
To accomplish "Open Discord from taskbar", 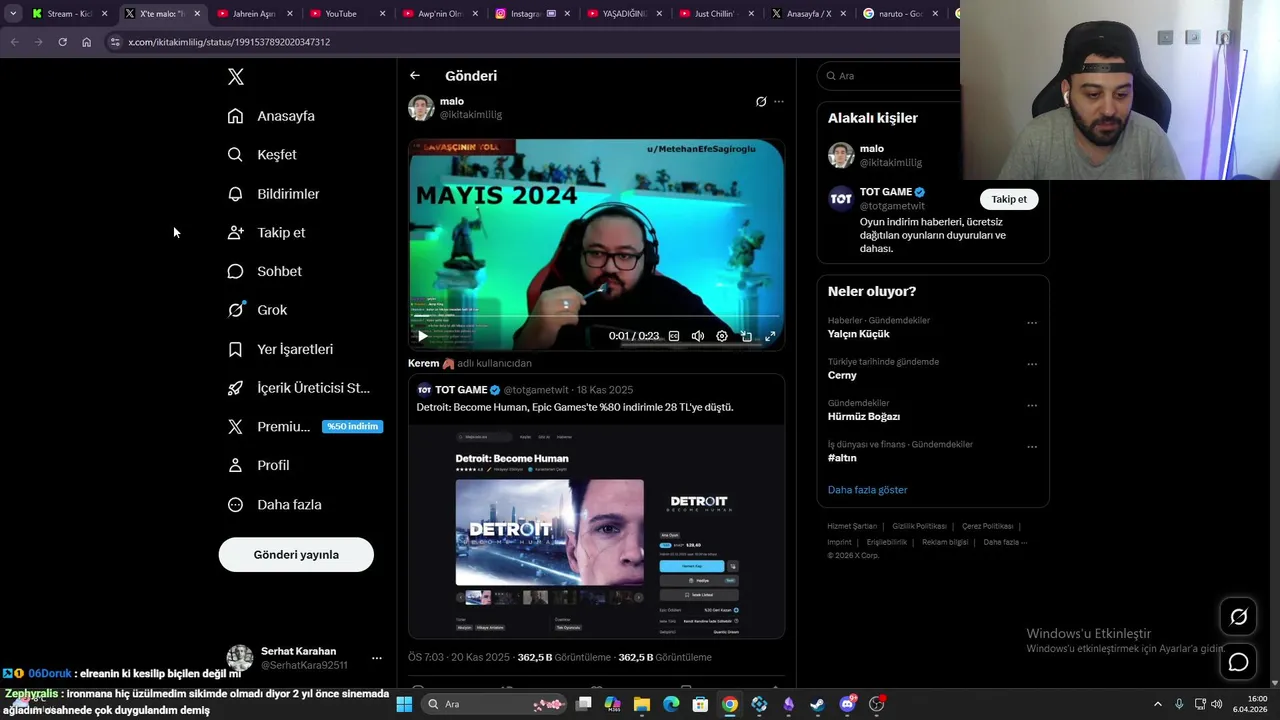I will [847, 704].
